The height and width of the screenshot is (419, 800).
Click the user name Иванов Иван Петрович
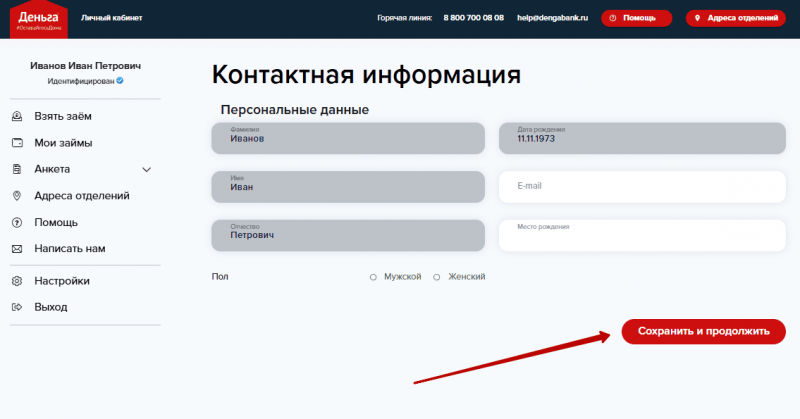[85, 66]
